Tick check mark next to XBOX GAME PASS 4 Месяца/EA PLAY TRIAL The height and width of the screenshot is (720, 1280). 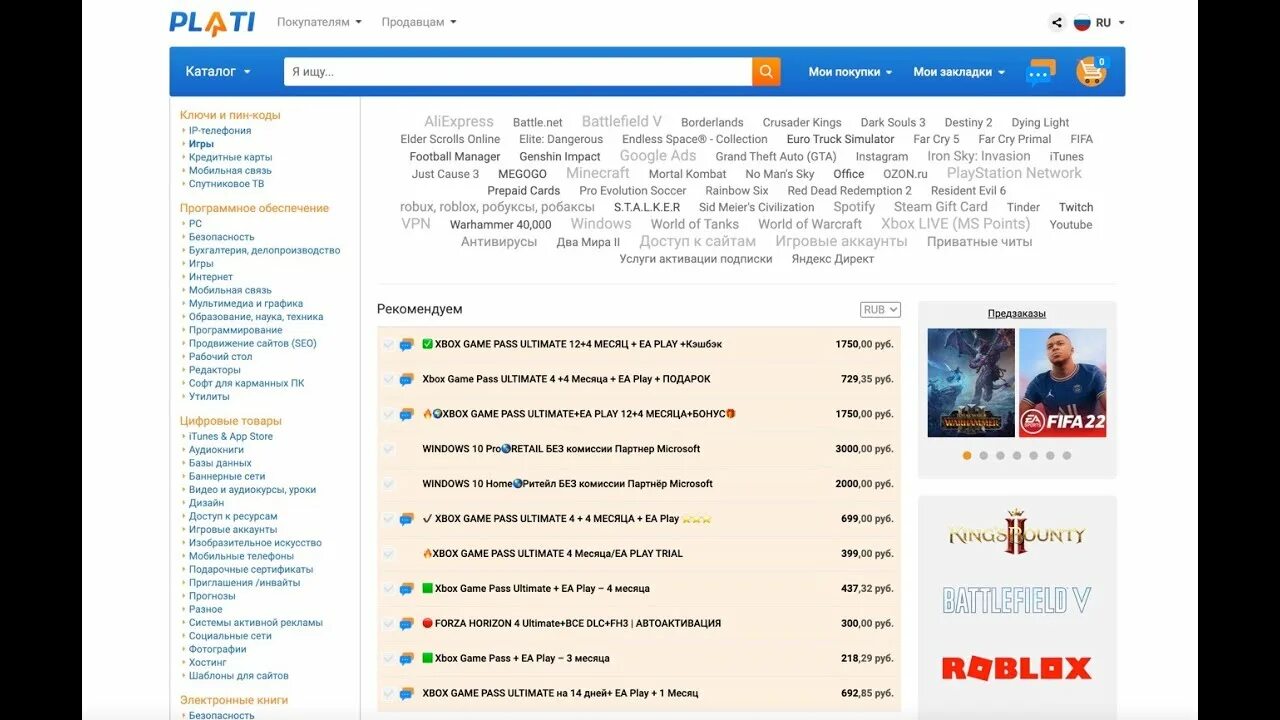tap(388, 554)
